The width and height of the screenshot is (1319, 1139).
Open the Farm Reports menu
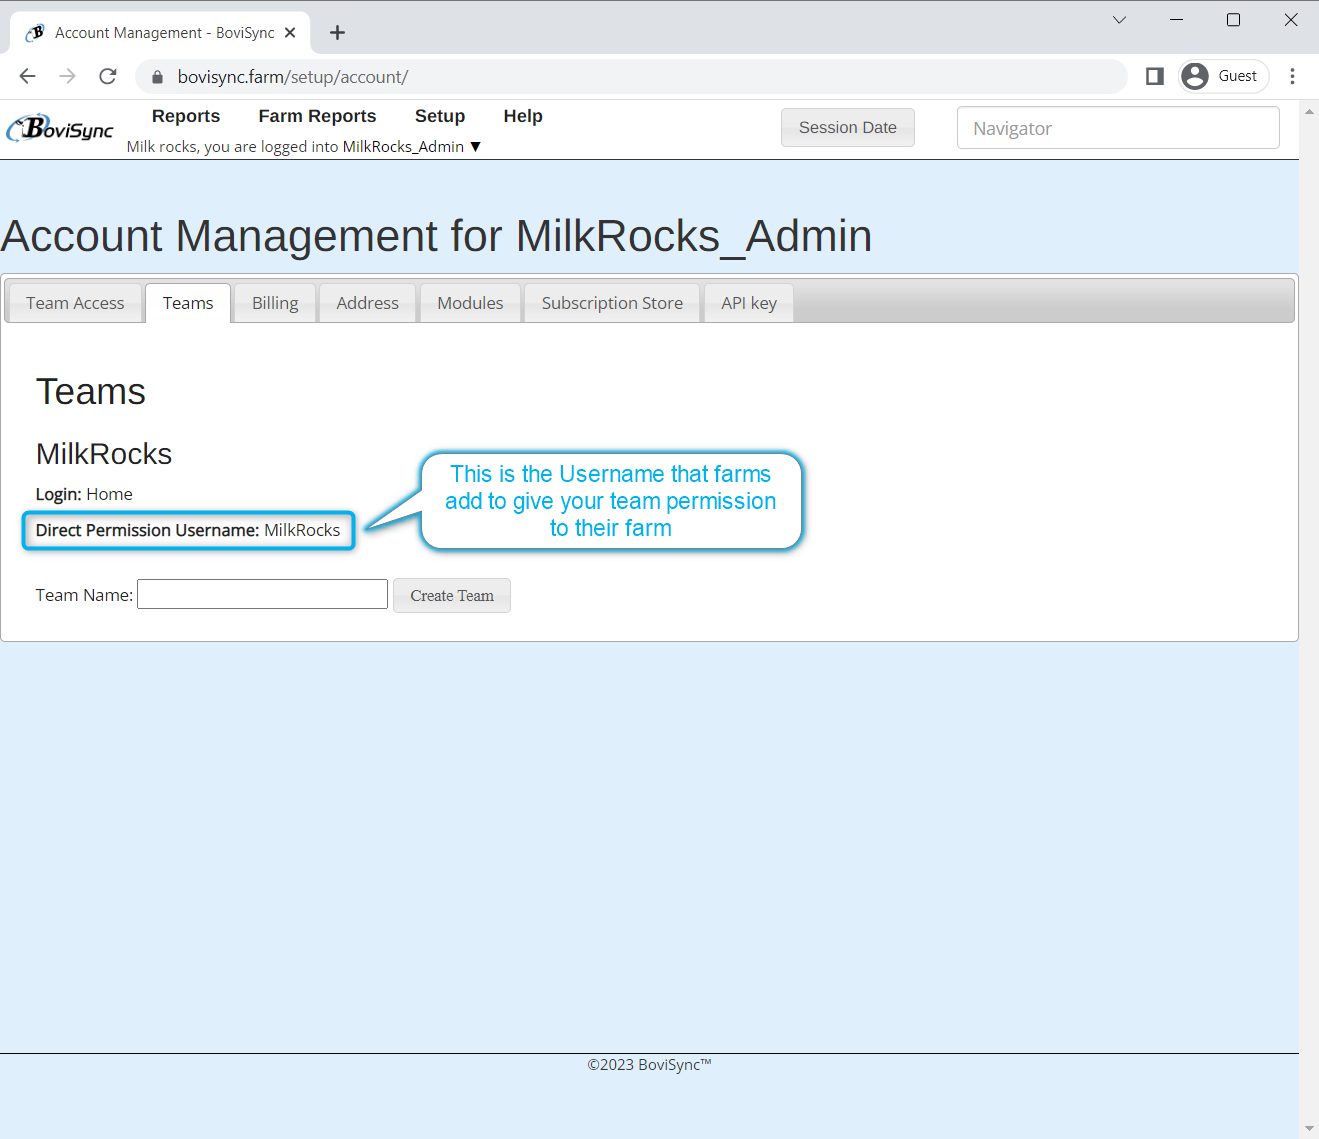tap(317, 116)
